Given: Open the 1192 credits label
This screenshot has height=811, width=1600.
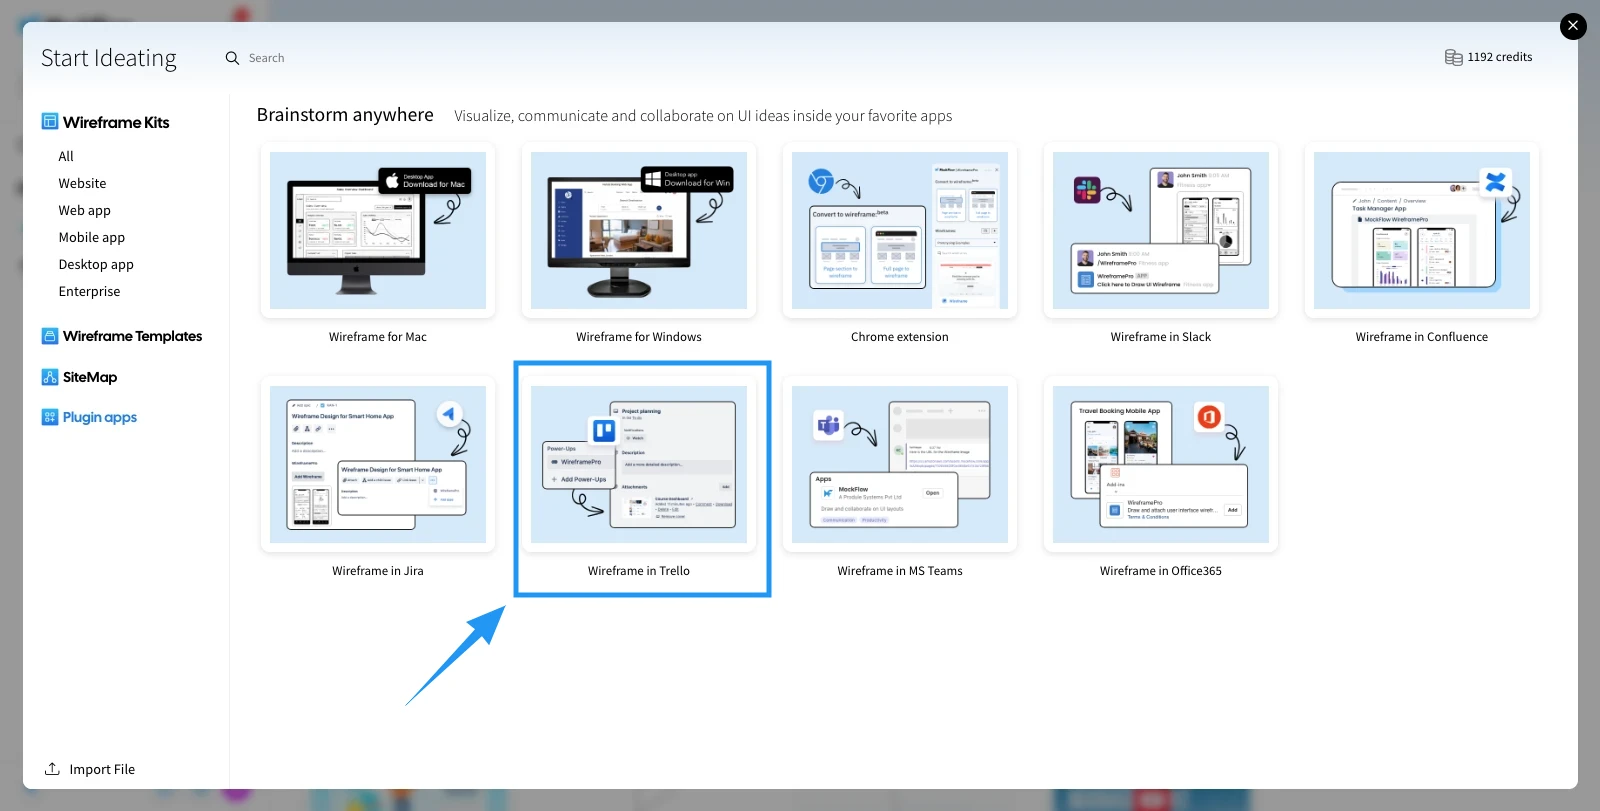Looking at the screenshot, I should 1499,57.
